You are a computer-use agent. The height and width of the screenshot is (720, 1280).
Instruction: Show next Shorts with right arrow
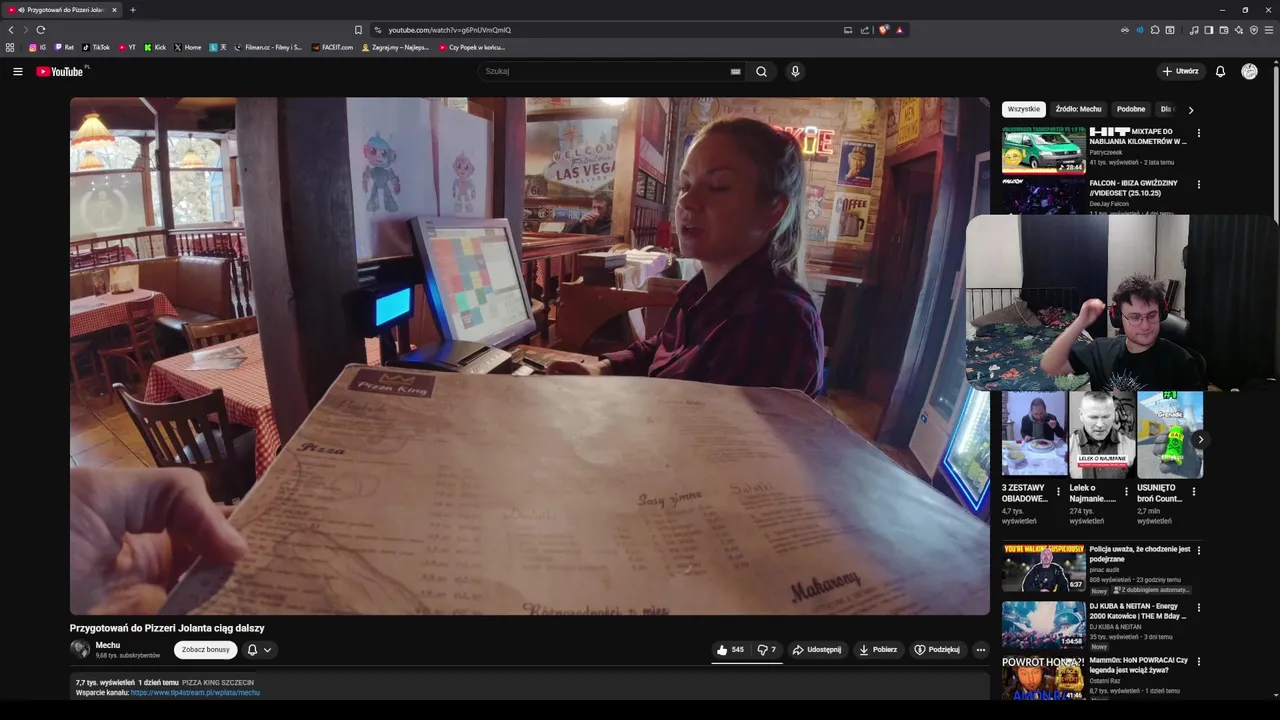click(1200, 440)
